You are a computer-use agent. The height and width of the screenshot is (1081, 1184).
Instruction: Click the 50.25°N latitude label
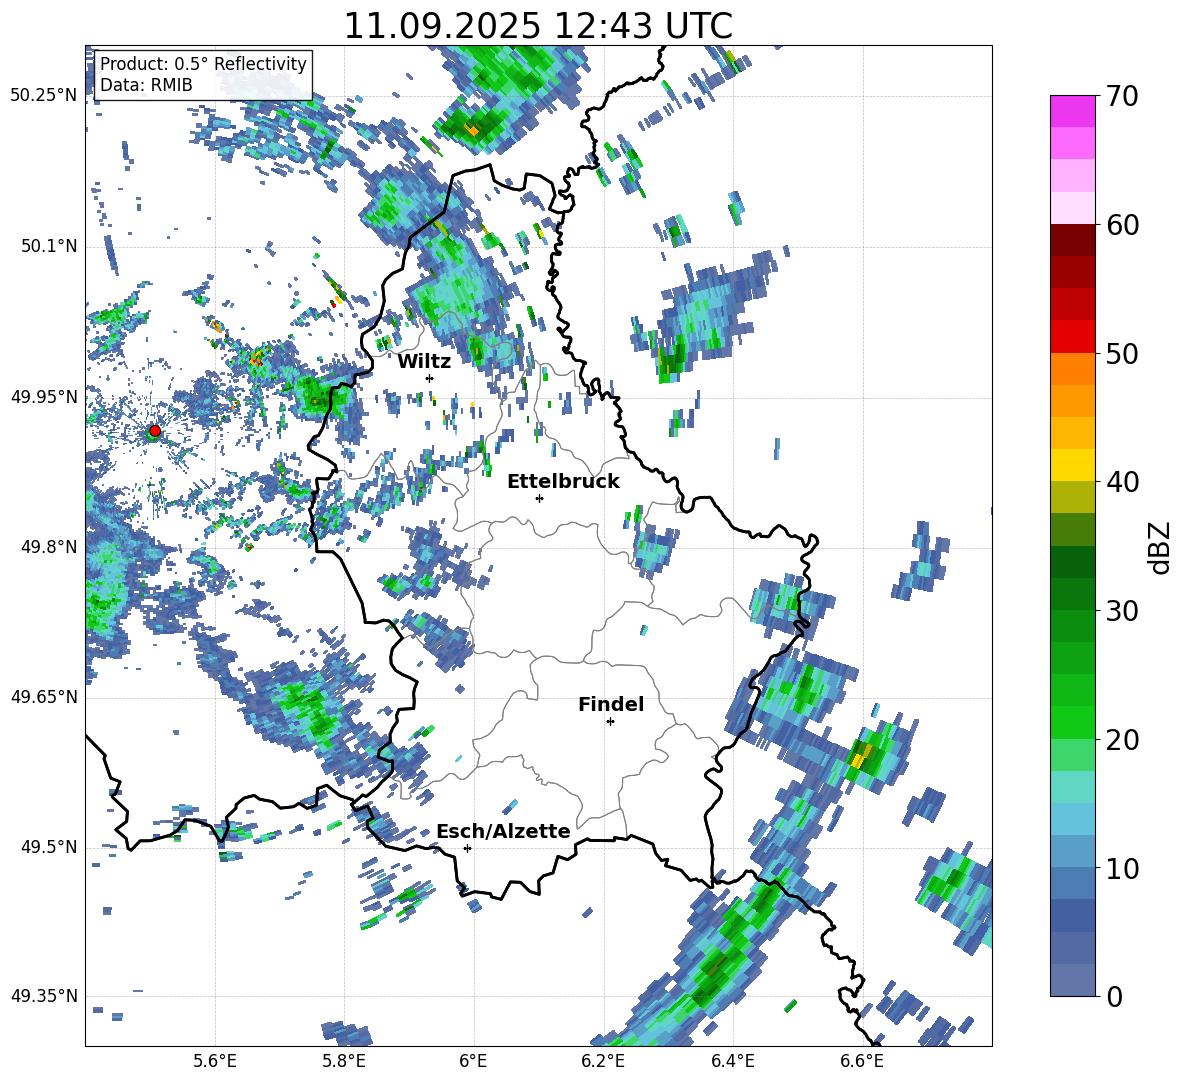click(44, 96)
